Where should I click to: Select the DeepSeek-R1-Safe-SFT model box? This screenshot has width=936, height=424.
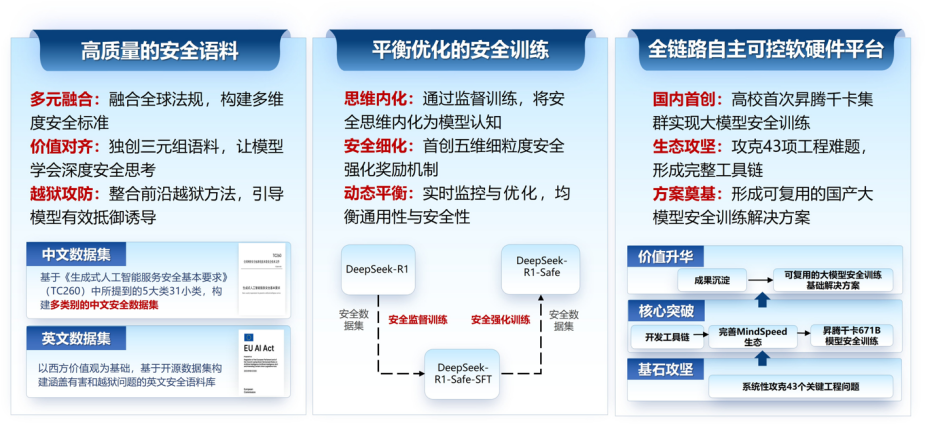coord(463,374)
